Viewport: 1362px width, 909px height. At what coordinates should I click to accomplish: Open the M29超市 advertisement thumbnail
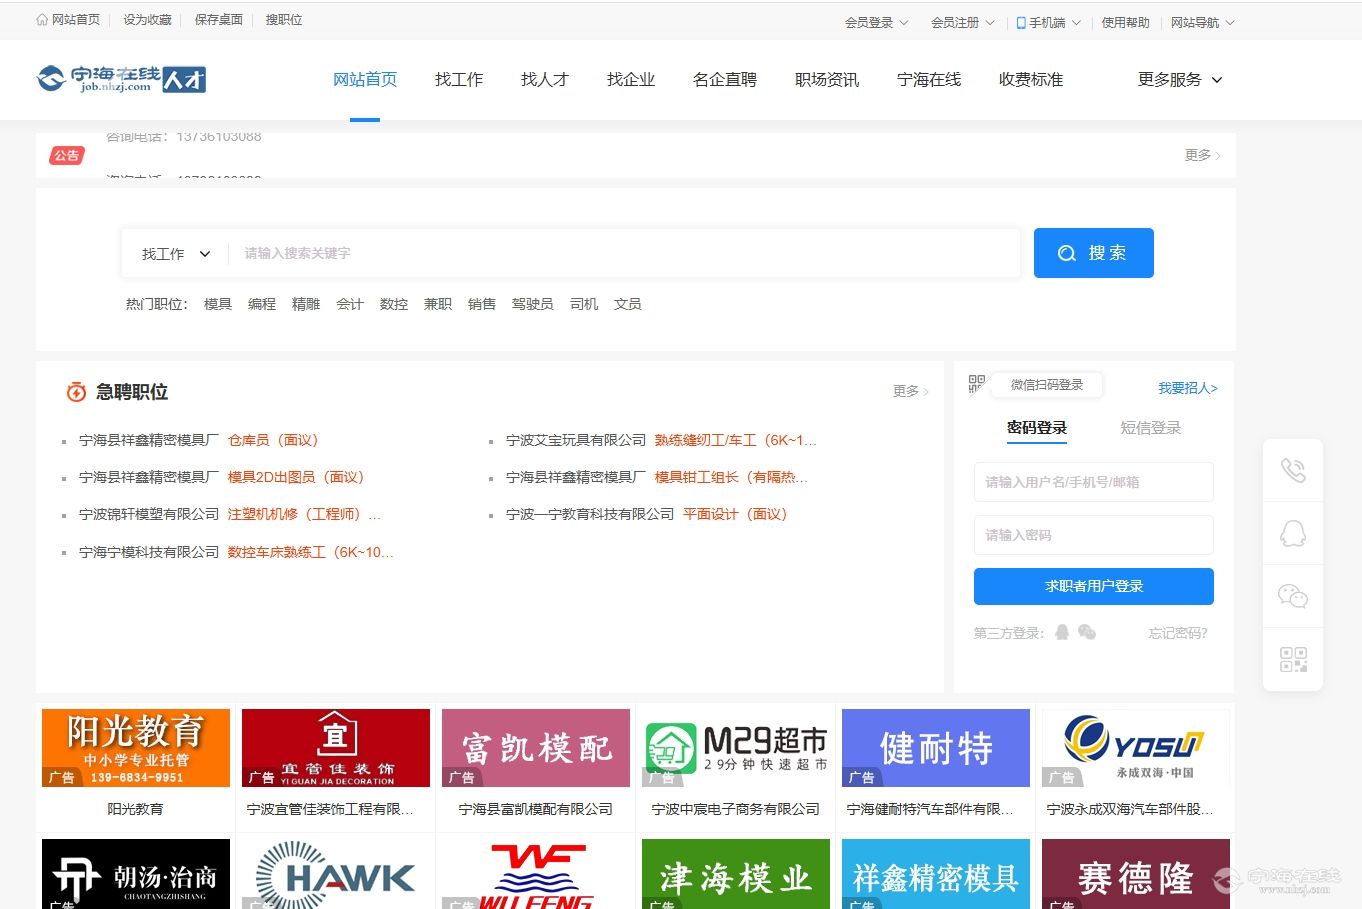735,748
